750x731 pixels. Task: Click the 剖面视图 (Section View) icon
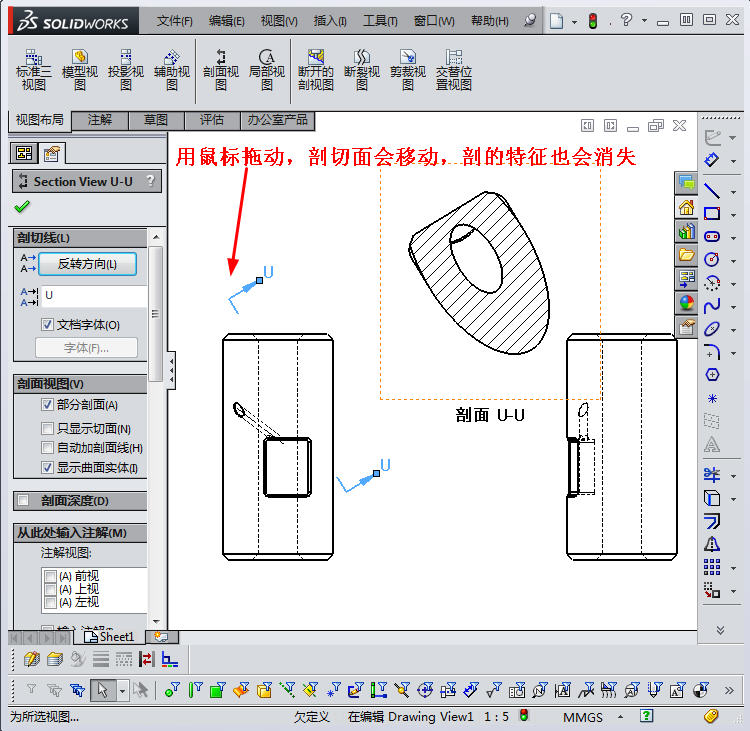[221, 70]
